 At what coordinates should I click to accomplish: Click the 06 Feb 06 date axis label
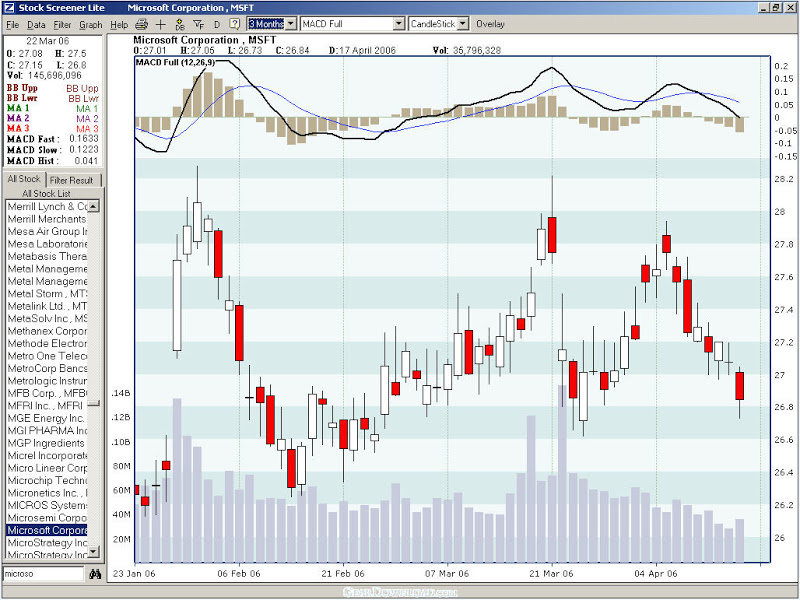[239, 573]
